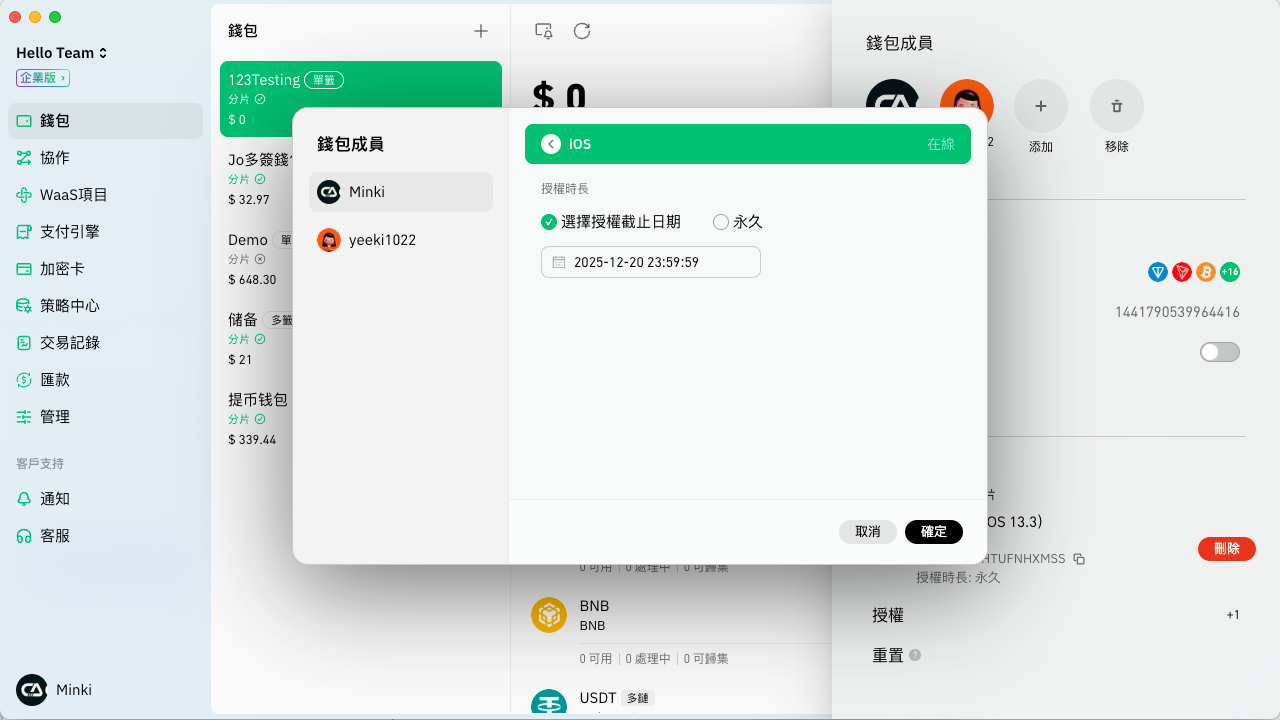Viewport: 1280px width, 720px height.
Task: Open the 企業版 plan expander
Action: tap(42, 77)
